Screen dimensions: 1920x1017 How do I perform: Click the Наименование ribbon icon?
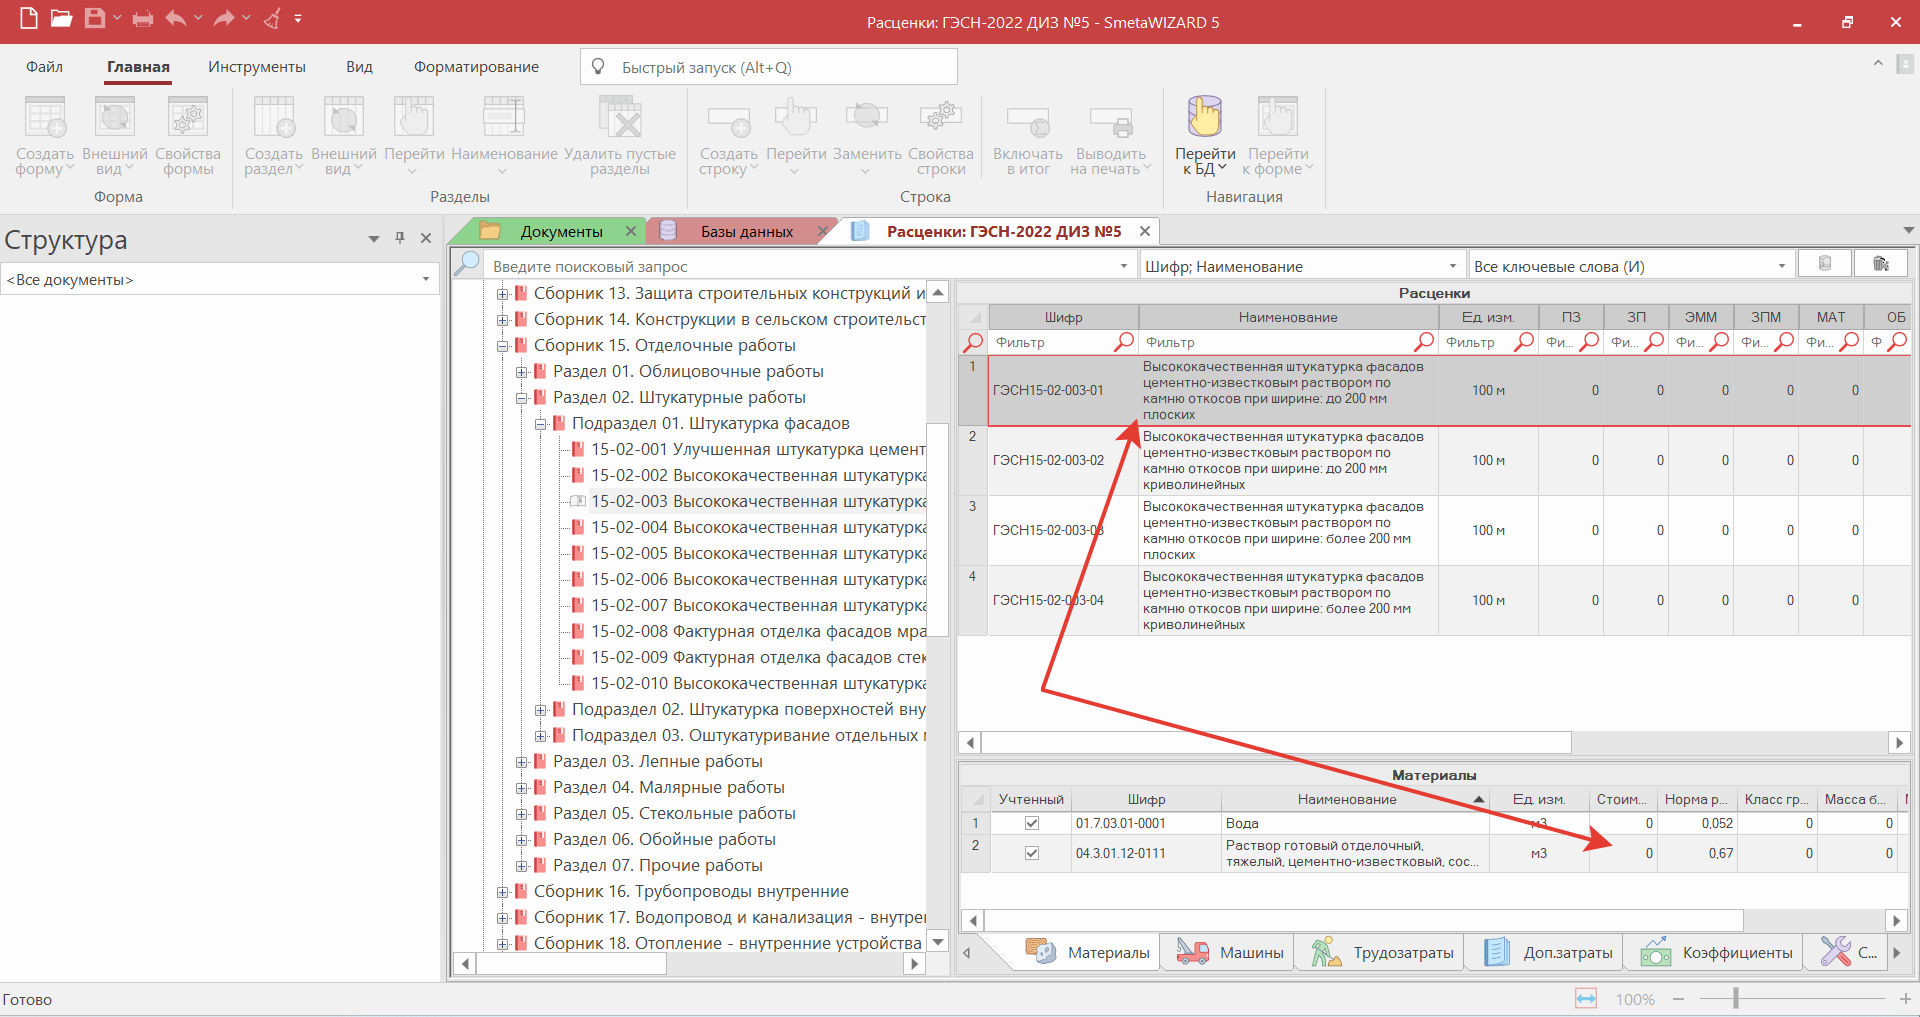504,116
